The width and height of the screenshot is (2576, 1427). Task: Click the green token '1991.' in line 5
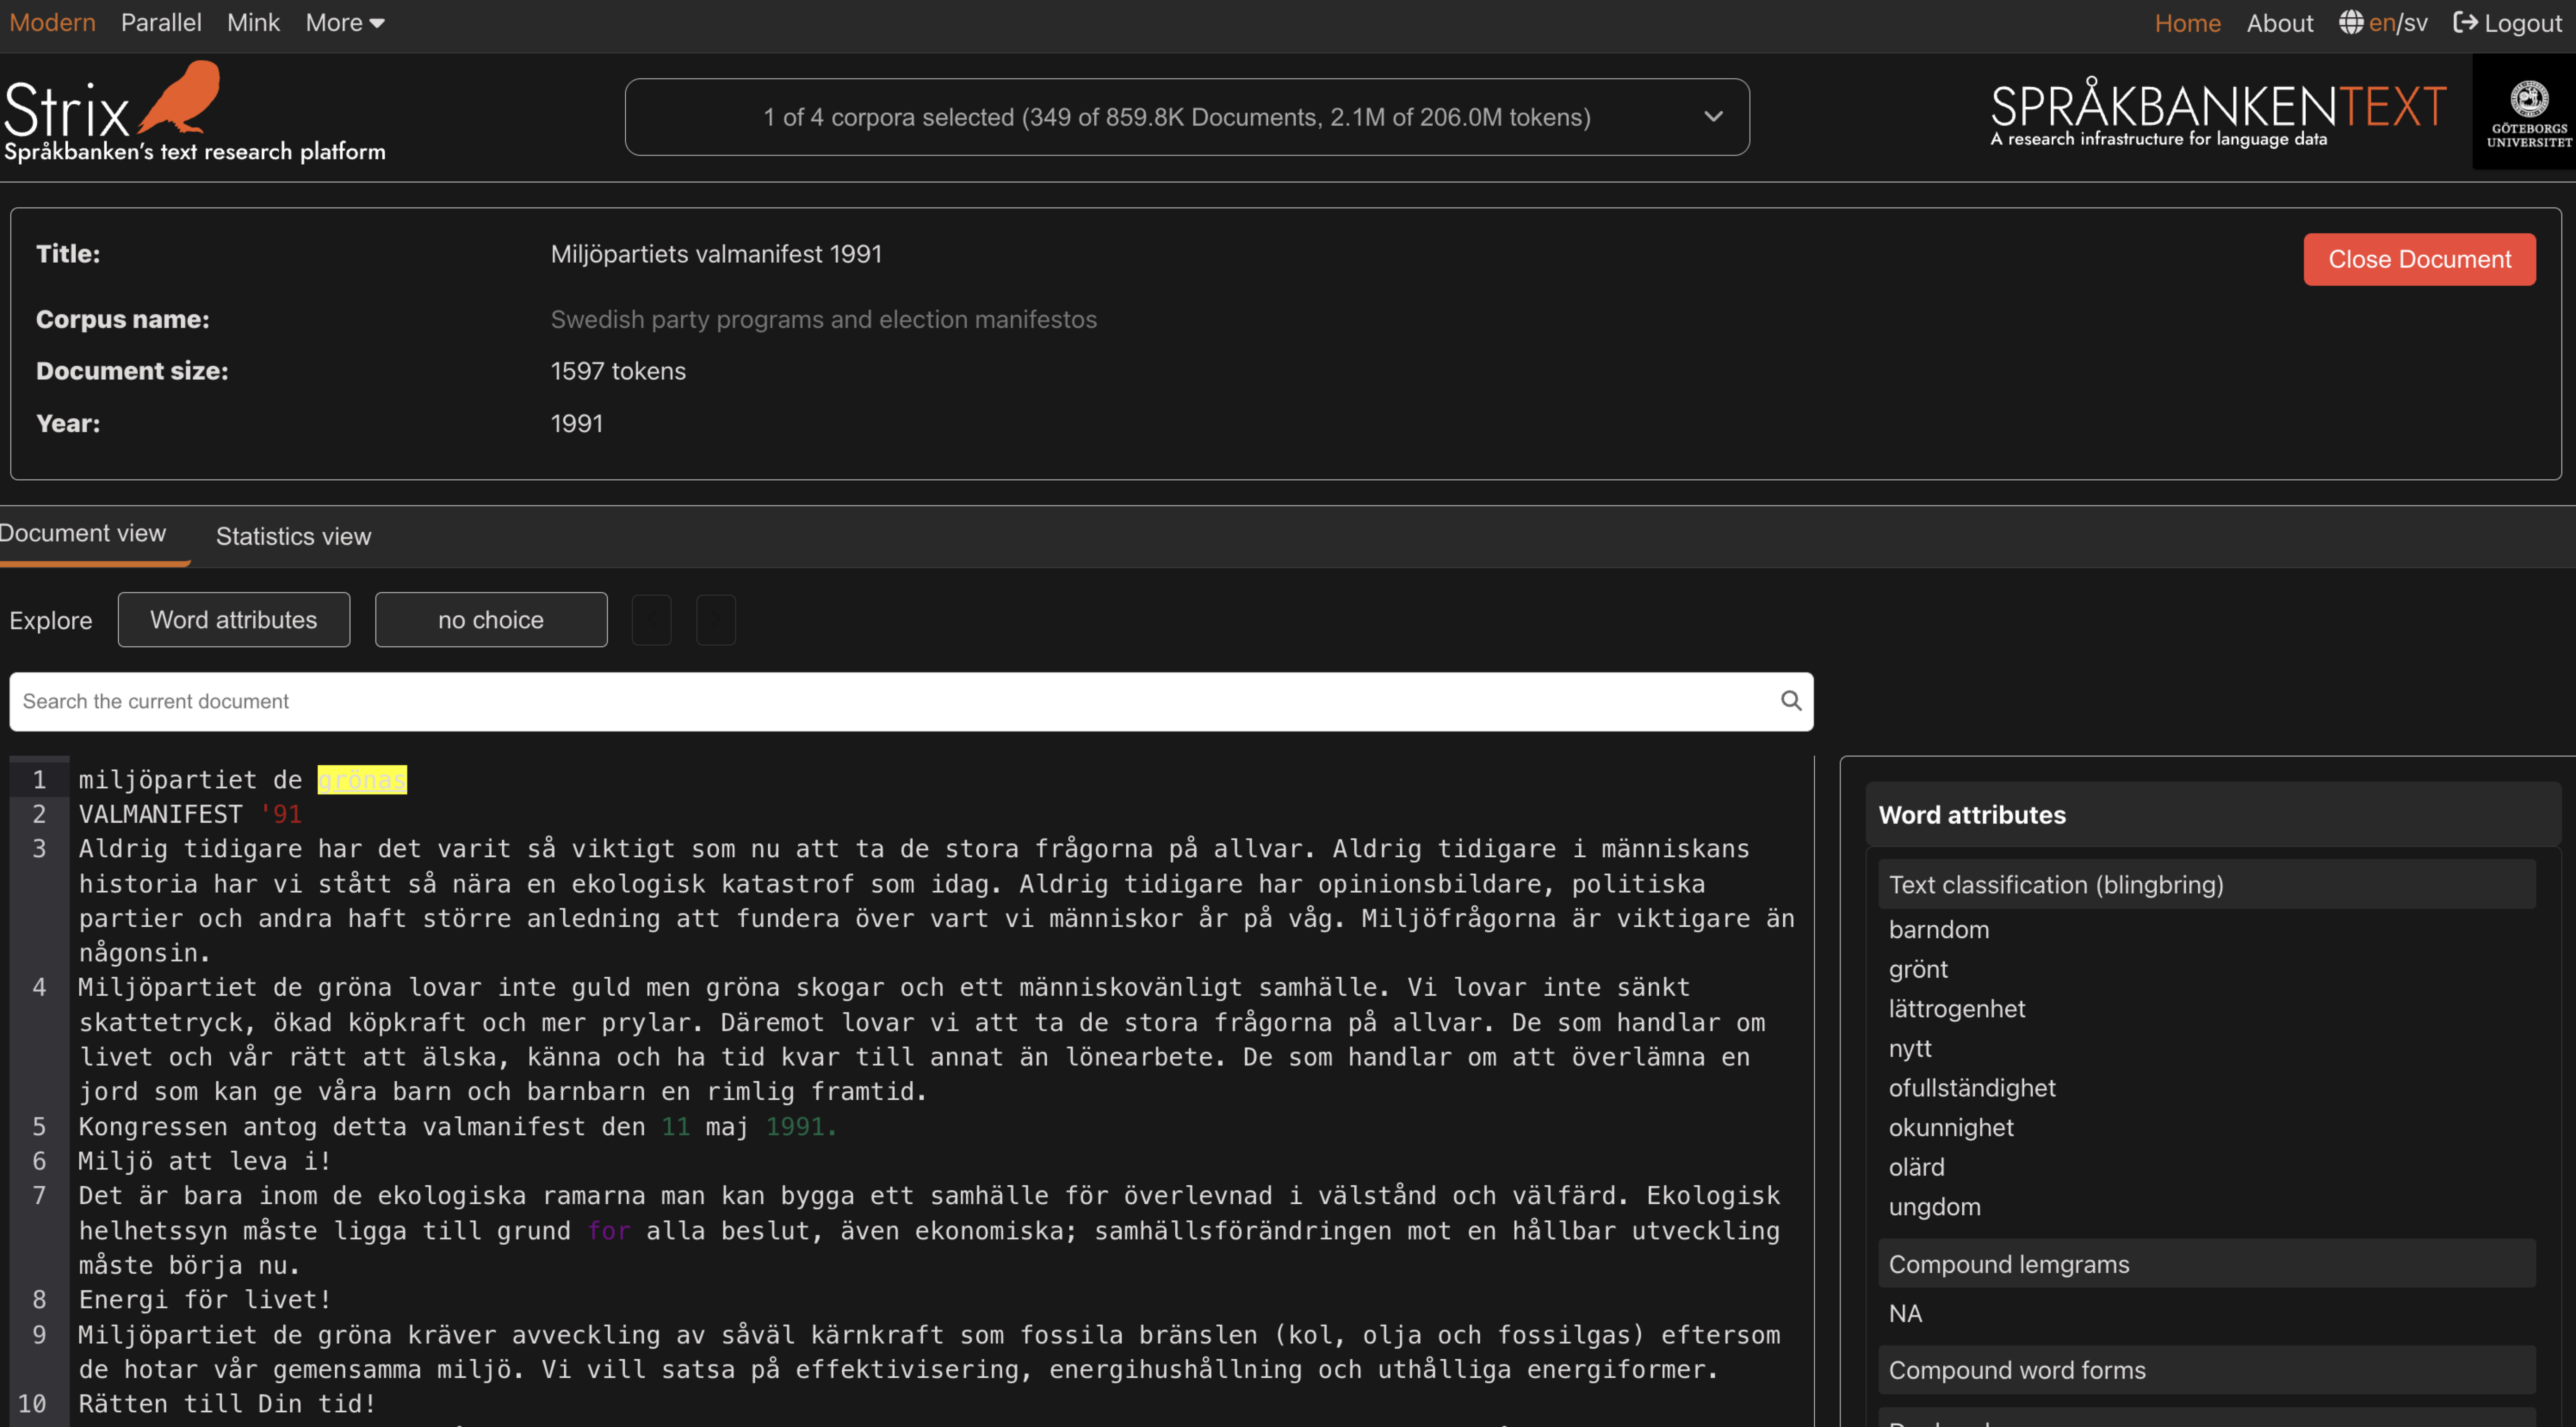click(801, 1127)
